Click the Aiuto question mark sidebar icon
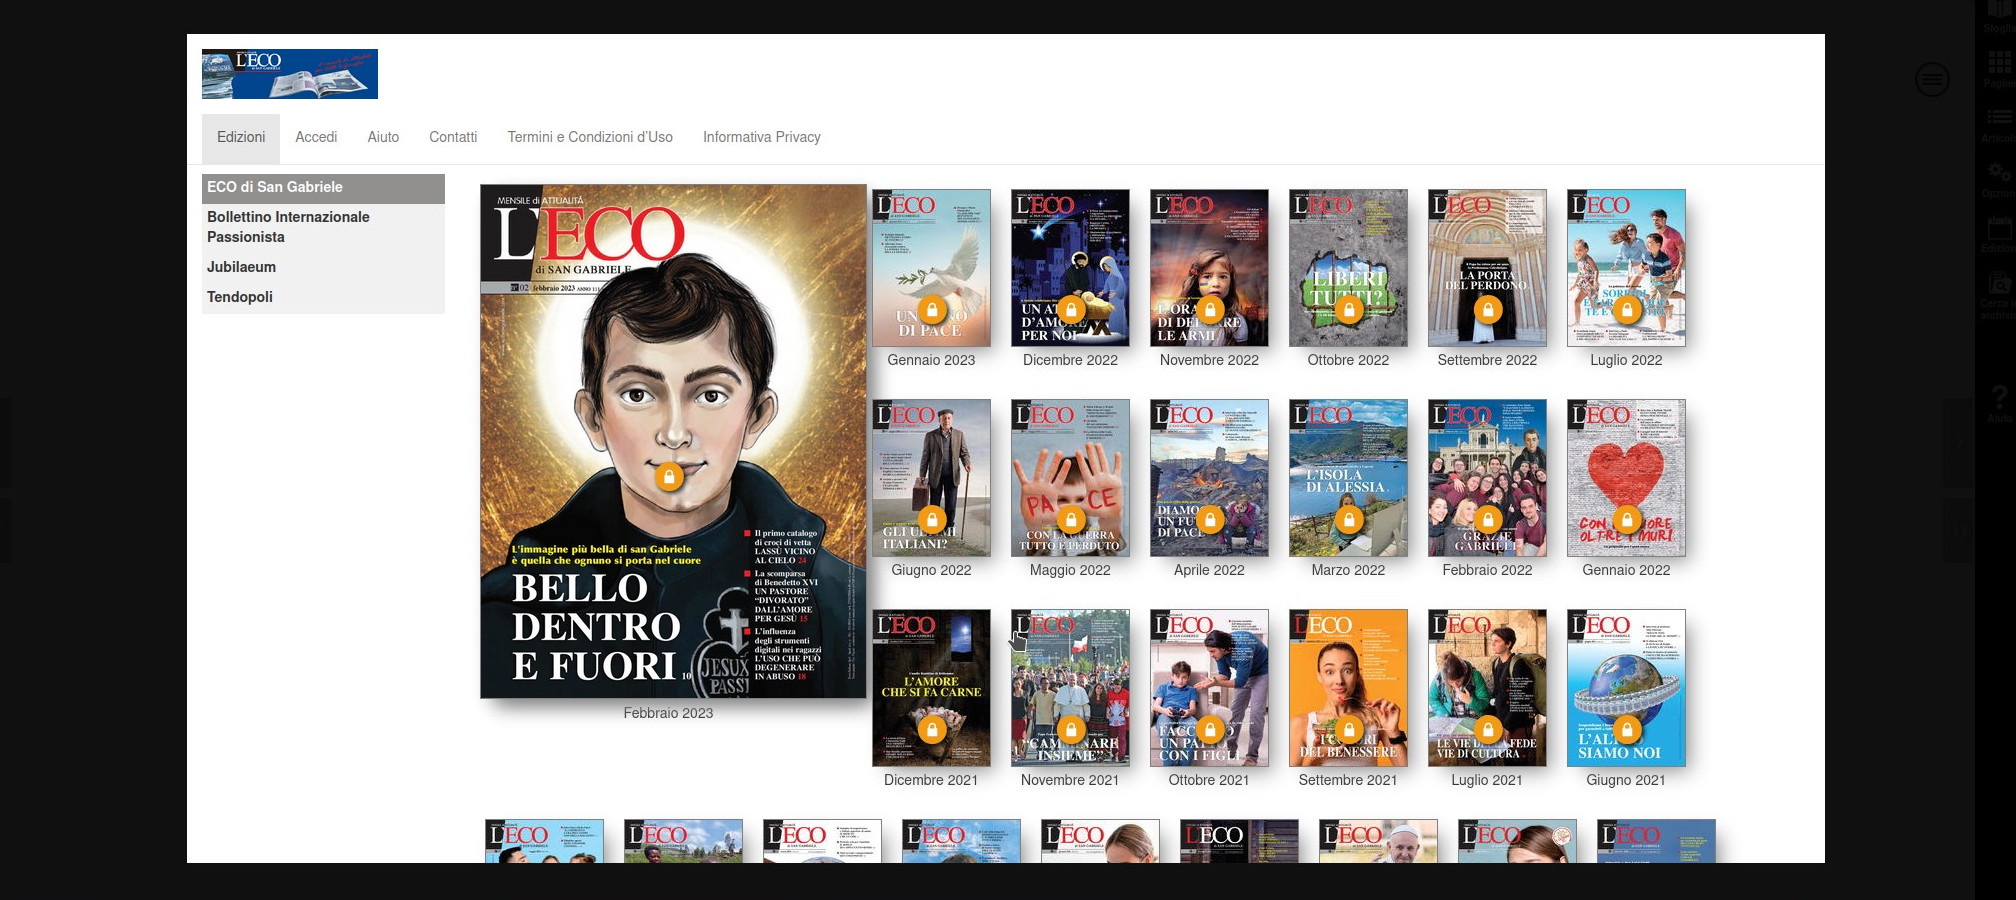 click(x=1999, y=397)
